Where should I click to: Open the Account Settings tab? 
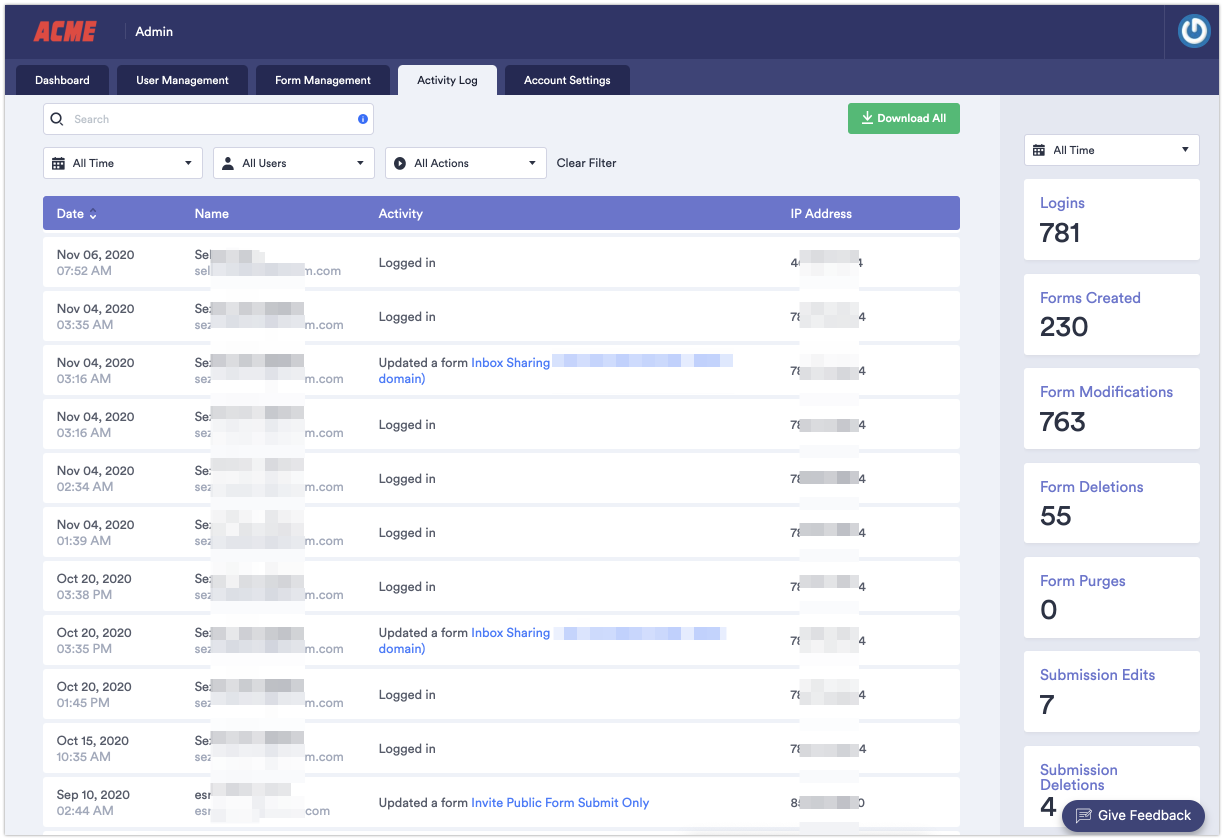(x=567, y=80)
